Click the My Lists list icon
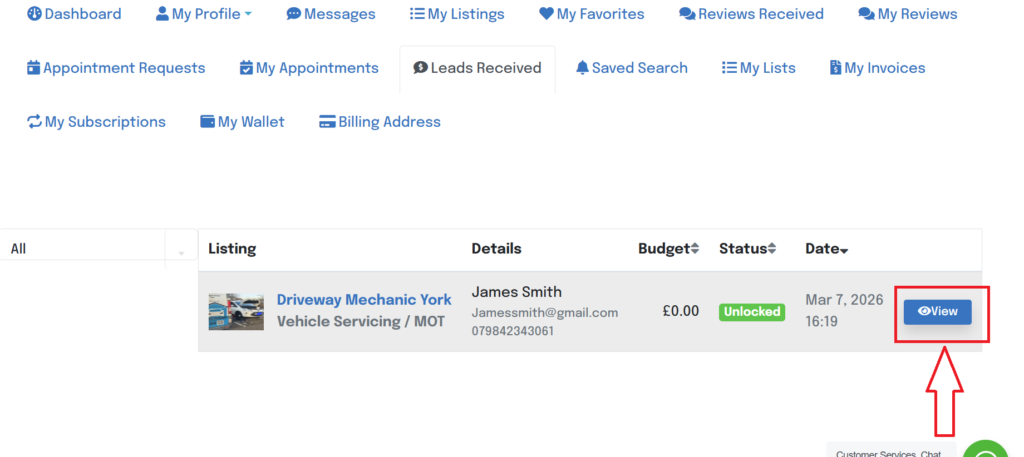This screenshot has height=457, width=1024. tap(729, 68)
